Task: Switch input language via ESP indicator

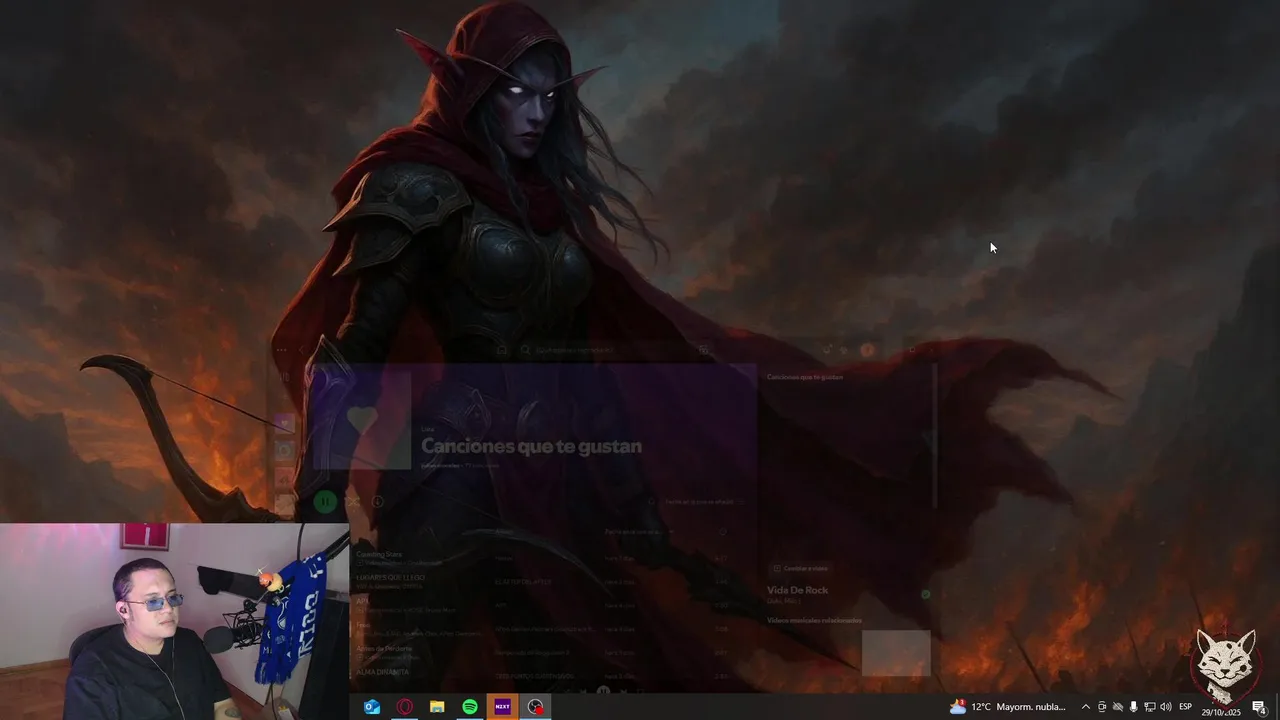Action: point(1186,707)
